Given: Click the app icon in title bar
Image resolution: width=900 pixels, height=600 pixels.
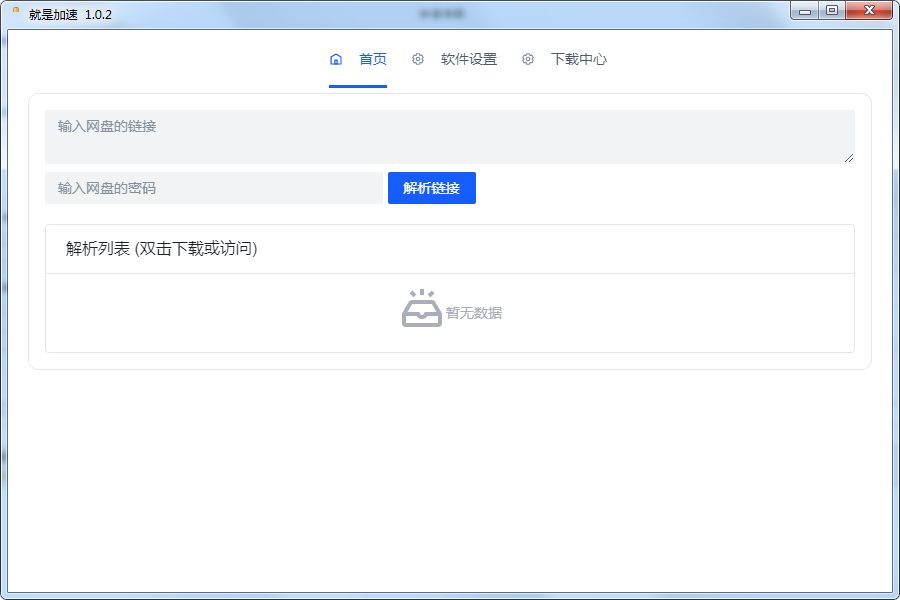Looking at the screenshot, I should 15,13.
